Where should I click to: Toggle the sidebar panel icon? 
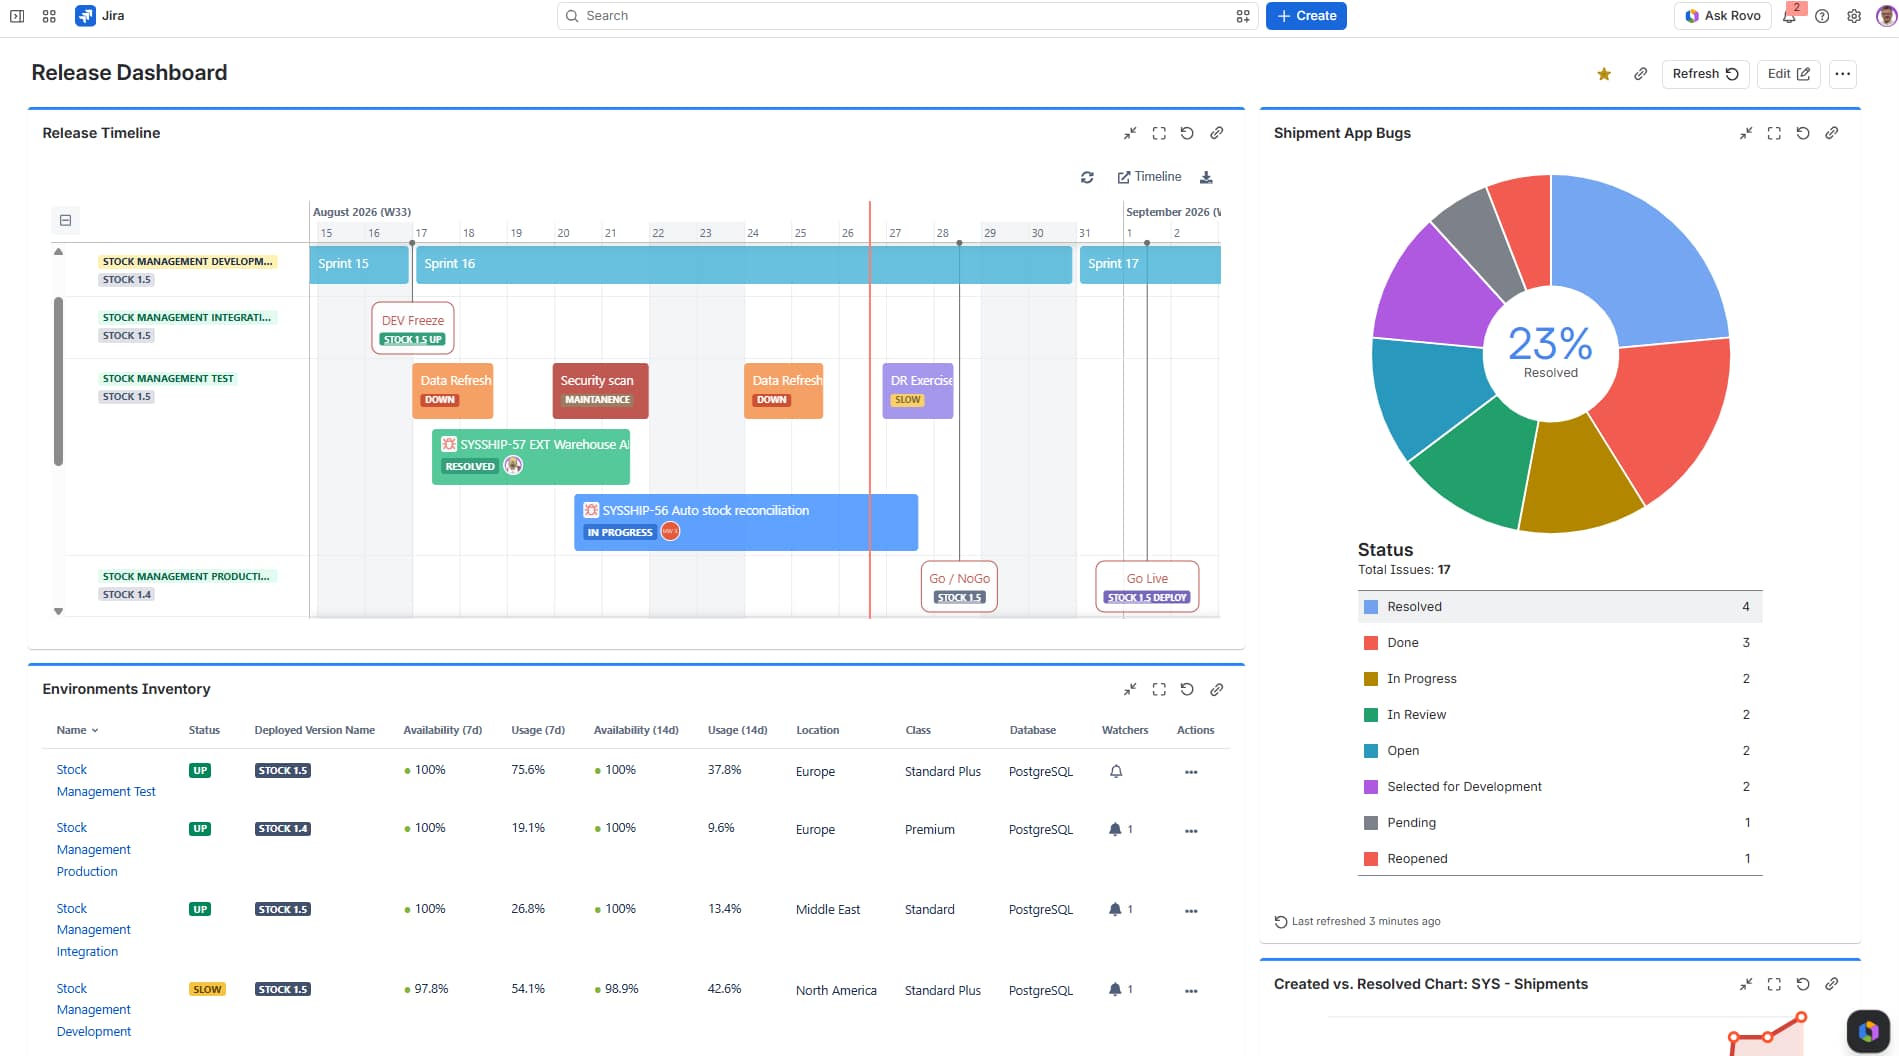(17, 16)
